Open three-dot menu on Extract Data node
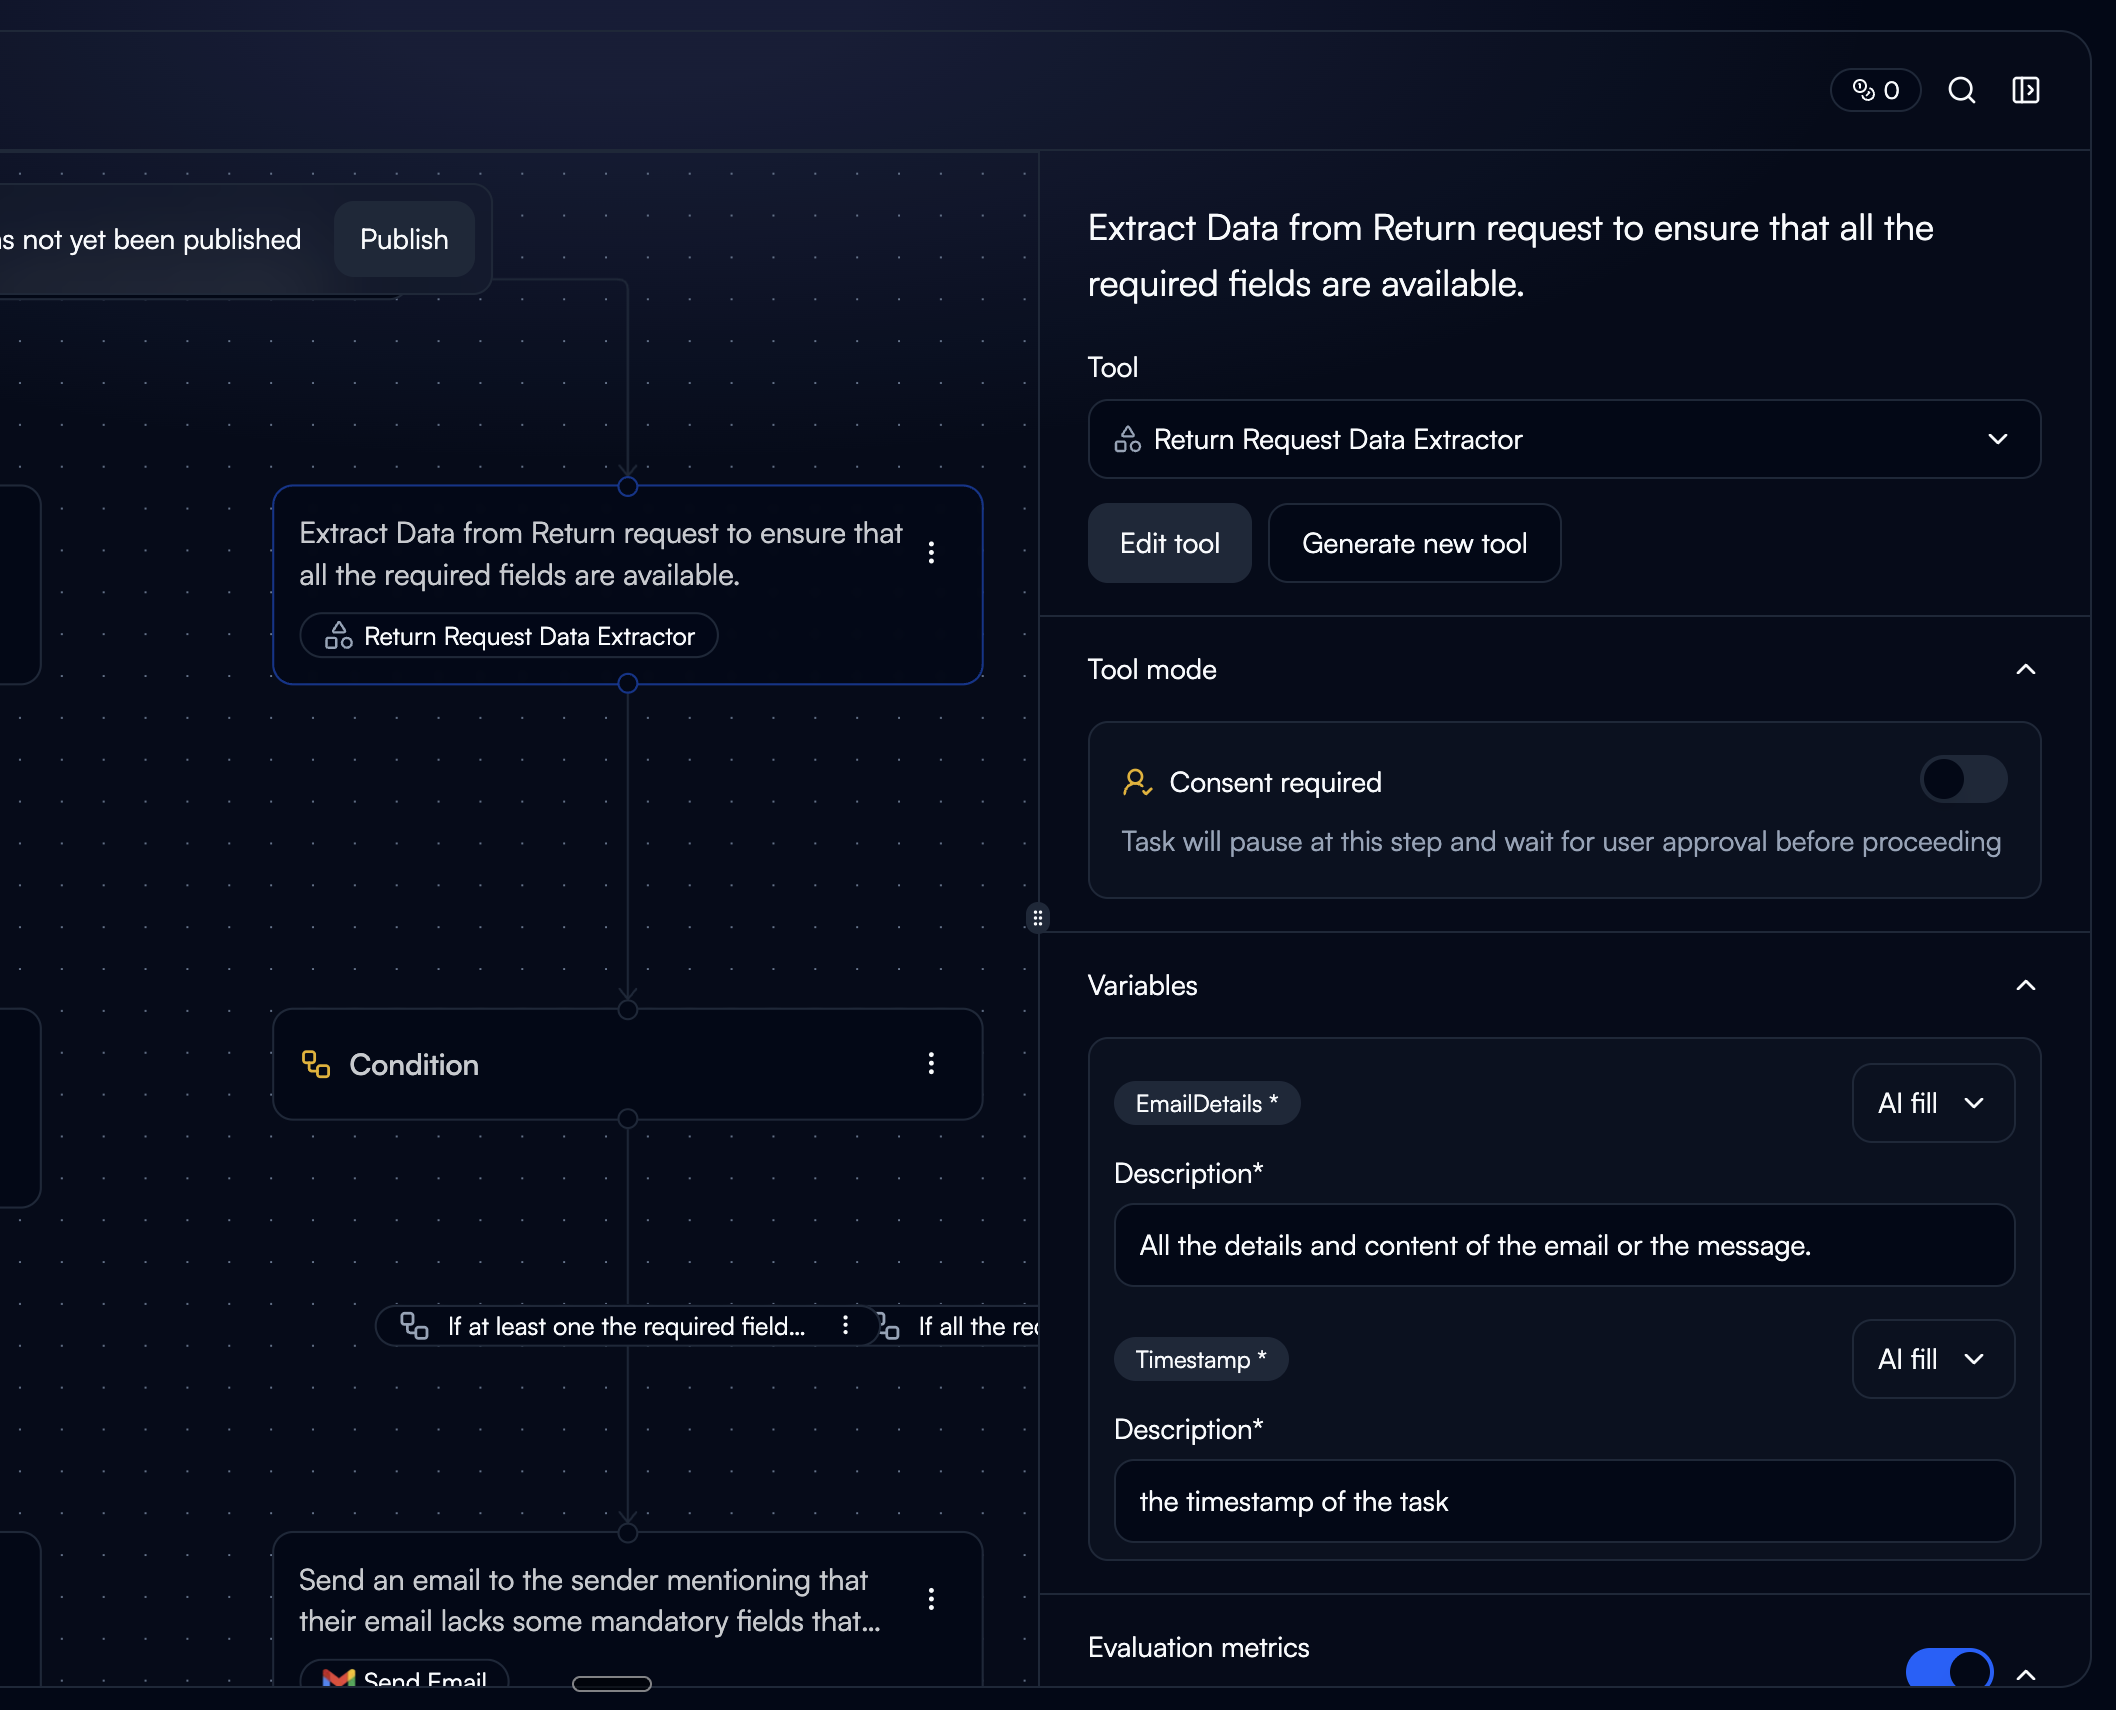This screenshot has width=2116, height=1710. click(x=931, y=553)
